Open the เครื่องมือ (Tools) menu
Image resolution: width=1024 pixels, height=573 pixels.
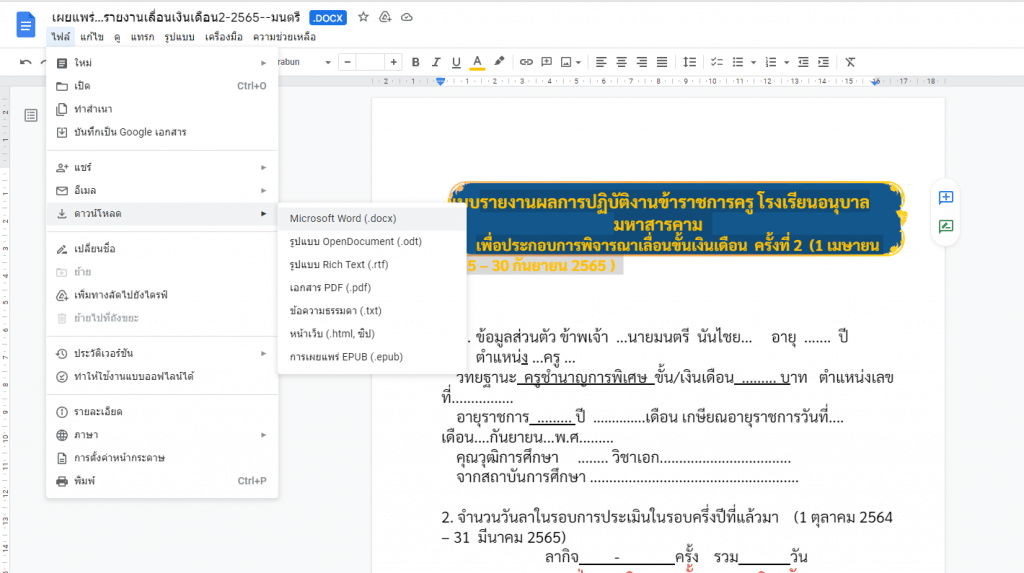pyautogui.click(x=223, y=37)
